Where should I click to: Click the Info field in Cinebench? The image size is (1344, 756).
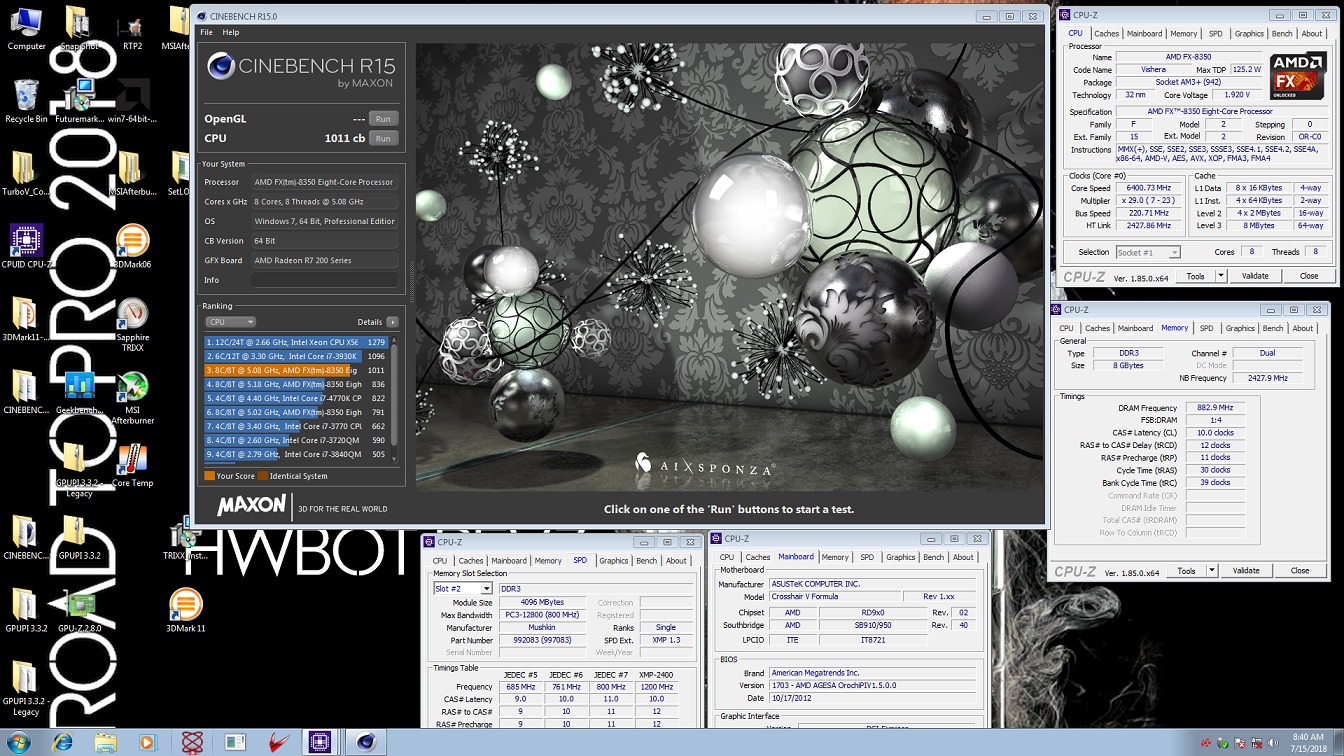(x=325, y=280)
